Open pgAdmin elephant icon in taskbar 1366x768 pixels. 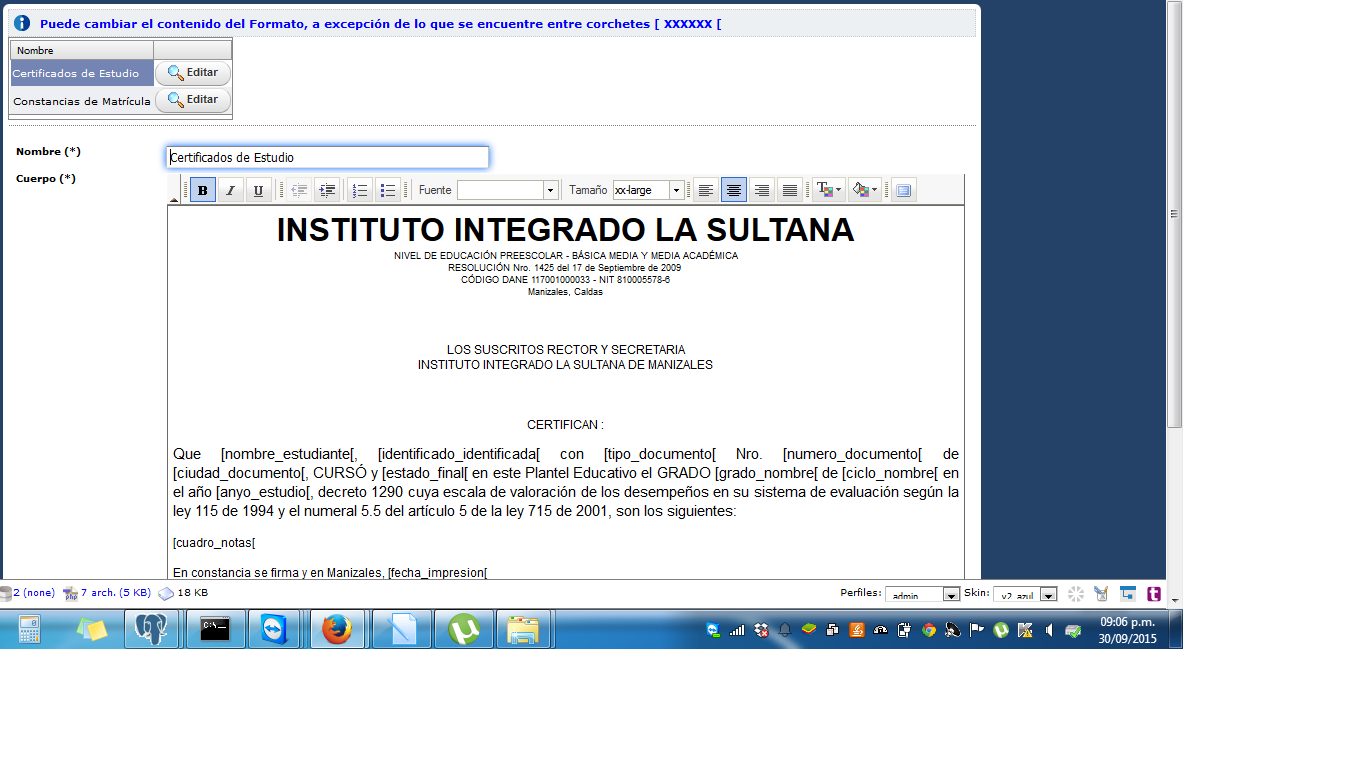151,629
